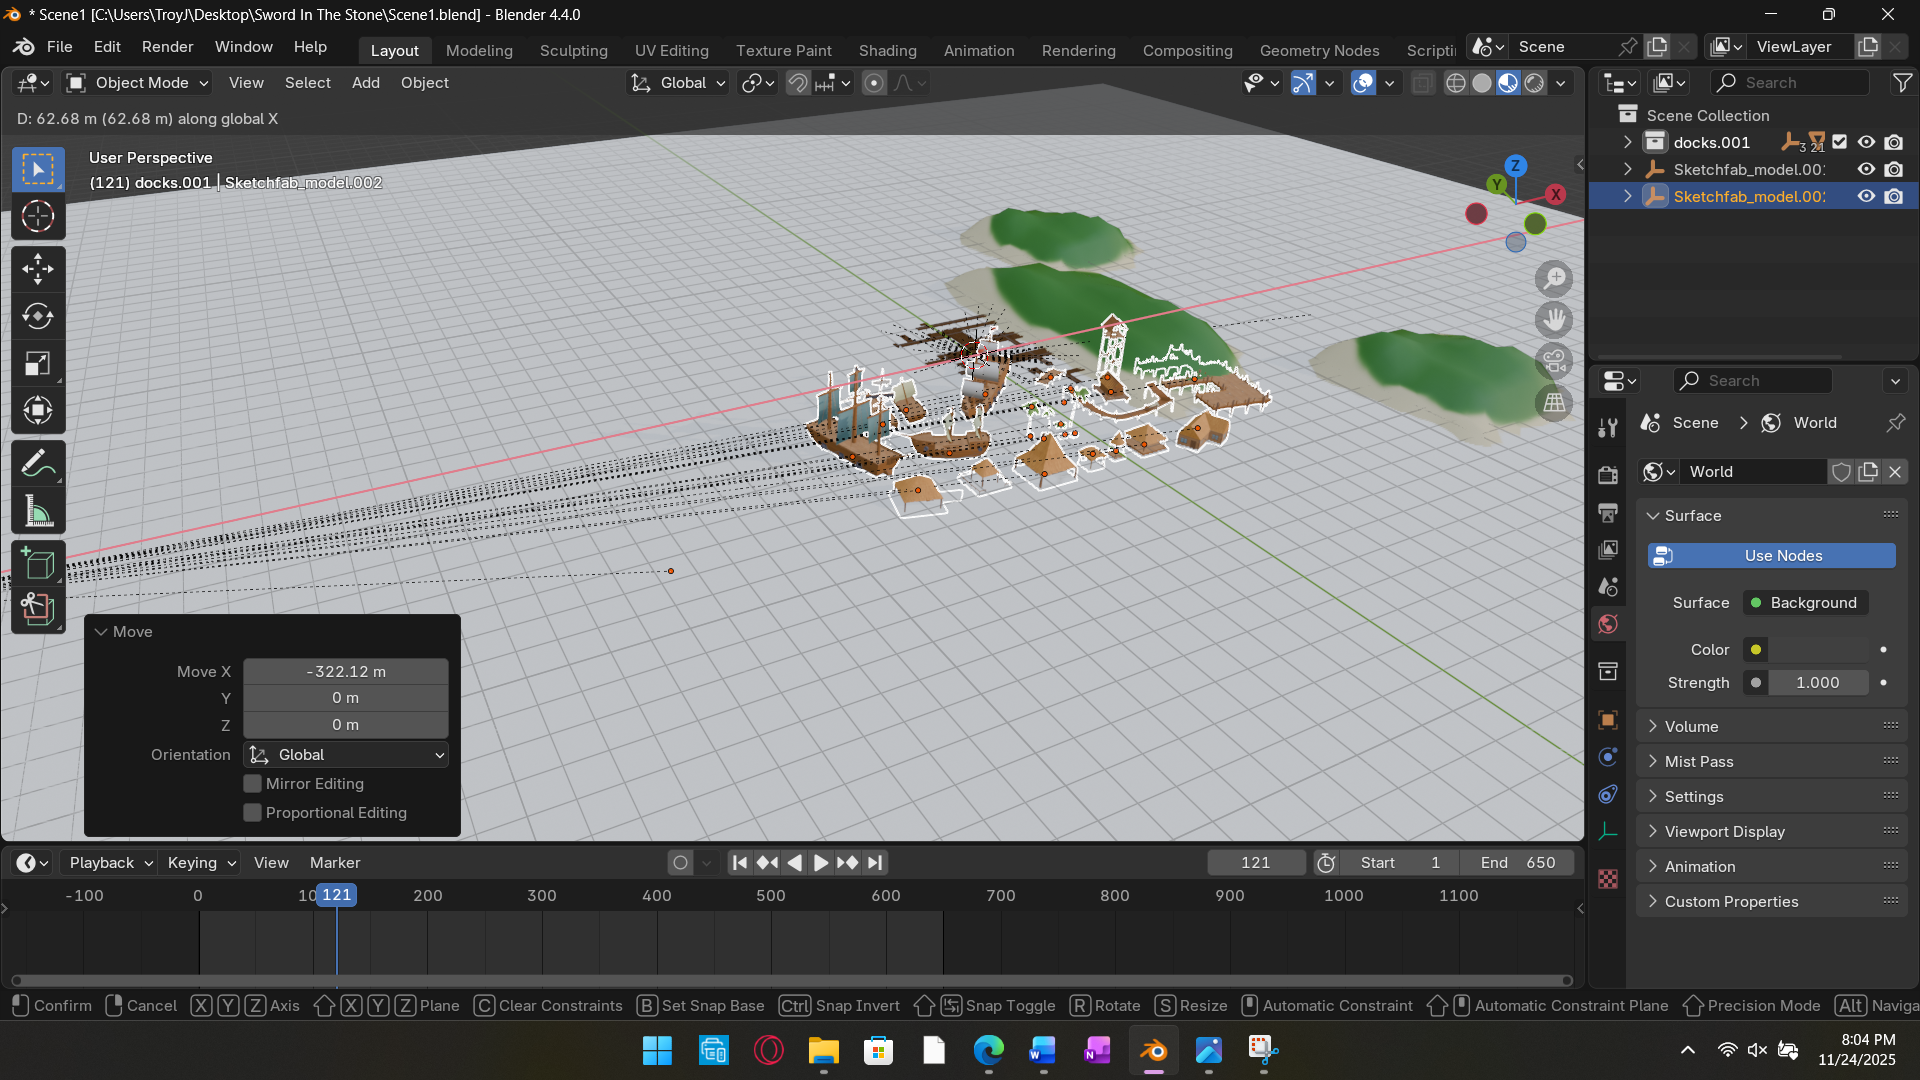The image size is (1920, 1080).
Task: Toggle viewport overlays button
Action: (x=1363, y=83)
